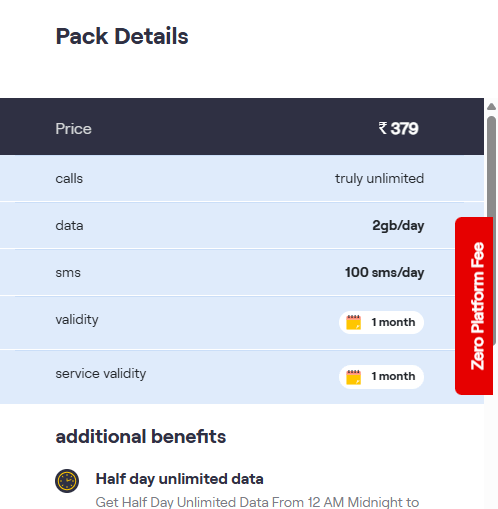
Task: Select the validity 1 month pill
Action: [381, 322]
